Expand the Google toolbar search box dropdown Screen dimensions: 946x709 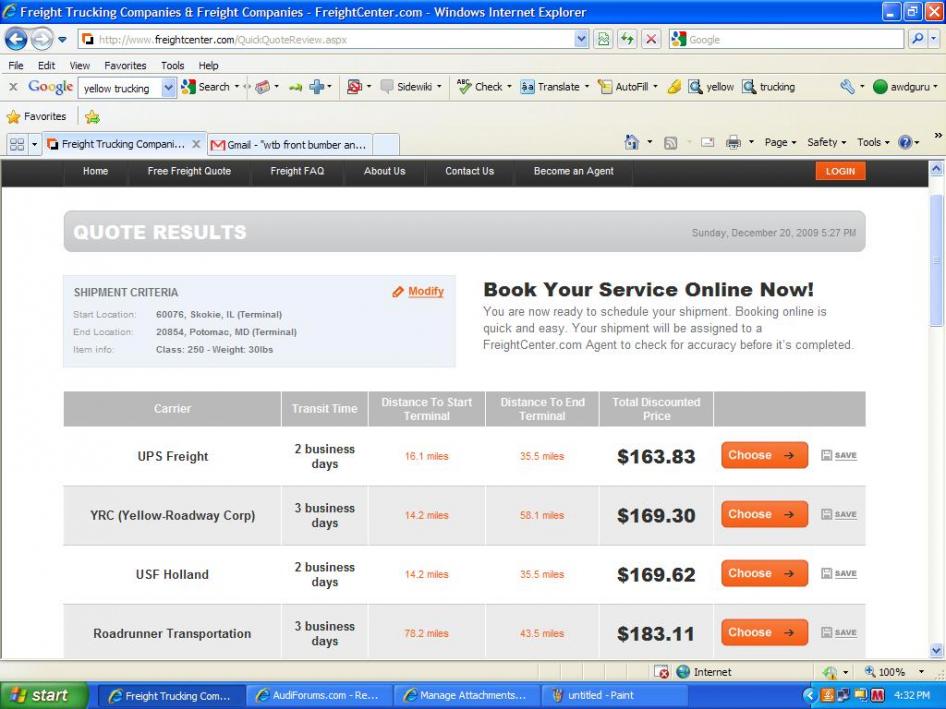(168, 88)
